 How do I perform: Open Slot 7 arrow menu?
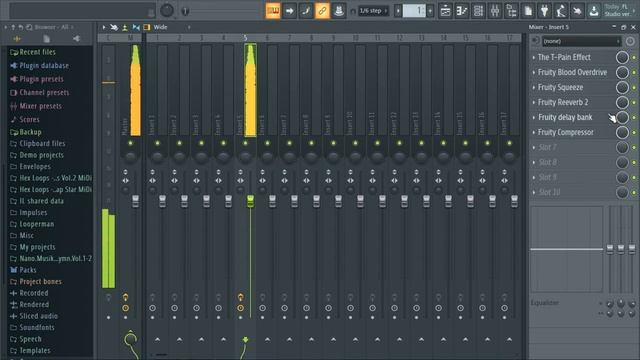tap(534, 147)
